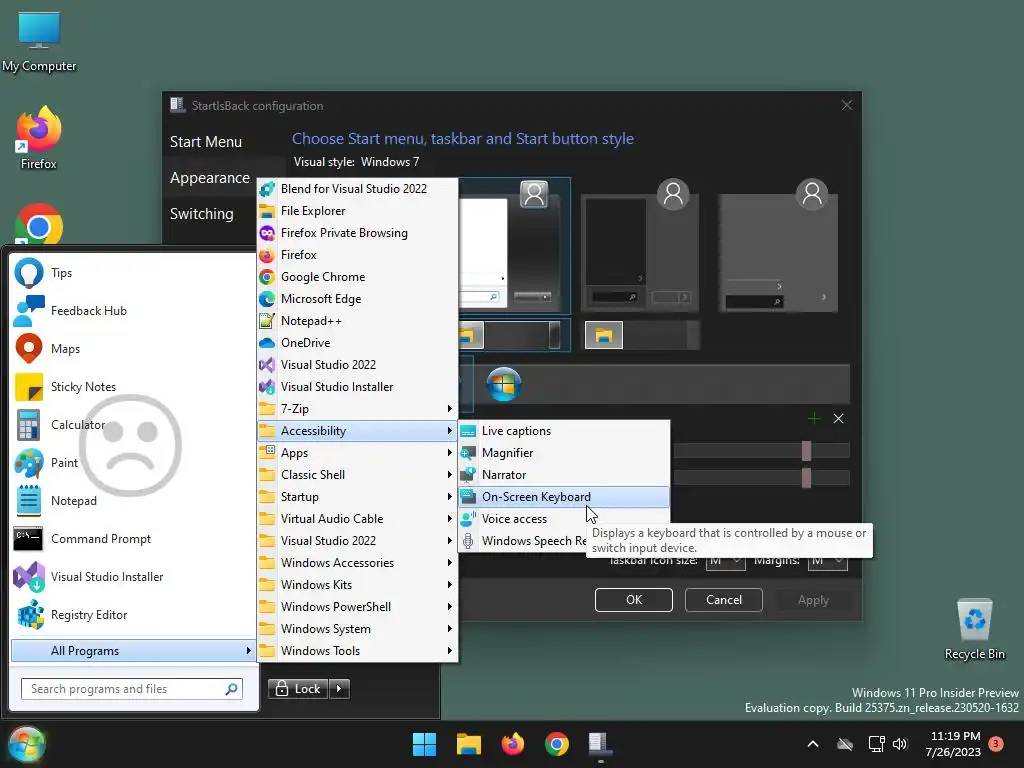Launch the Voice access icon
Image resolution: width=1024 pixels, height=768 pixels.
468,519
